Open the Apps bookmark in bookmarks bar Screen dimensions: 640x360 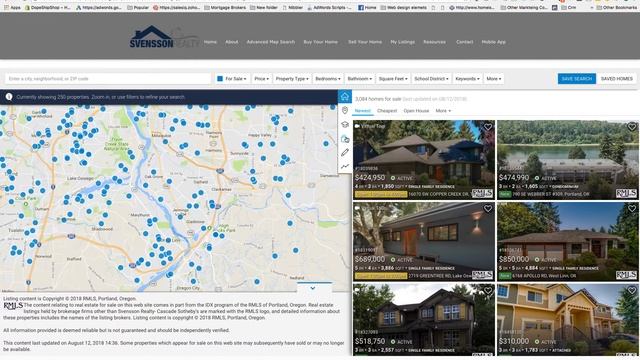12,7
